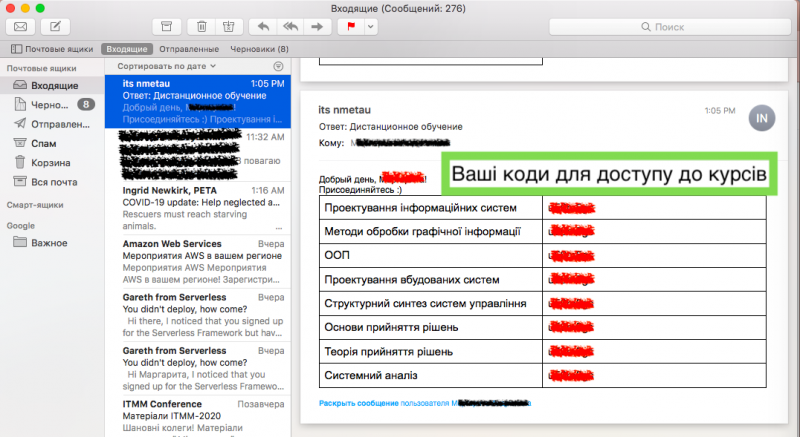Click Теорія прийняття рішень cell
The image size is (800, 437).
click(x=431, y=351)
